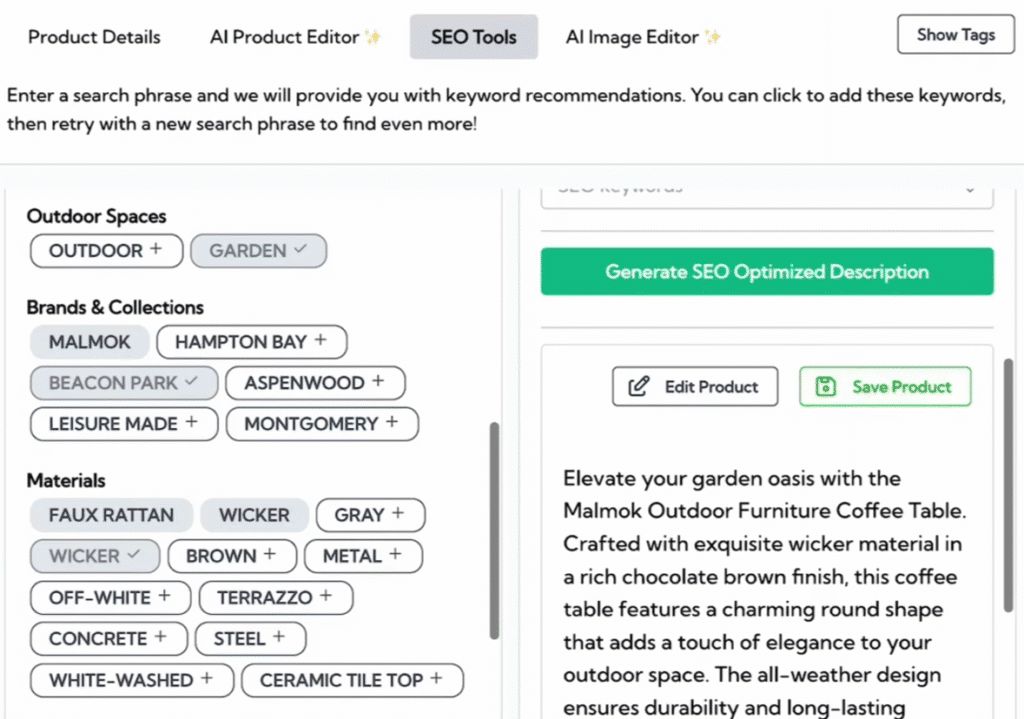Screen dimensions: 1024x719
Task: Click the floppy disk icon on Save Product
Action: click(825, 387)
